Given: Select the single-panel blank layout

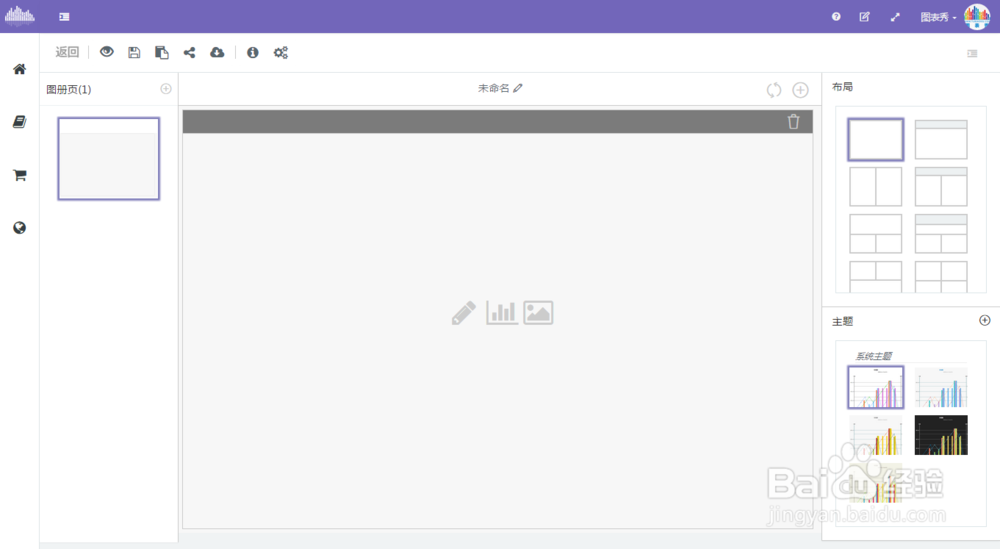Looking at the screenshot, I should pyautogui.click(x=876, y=139).
